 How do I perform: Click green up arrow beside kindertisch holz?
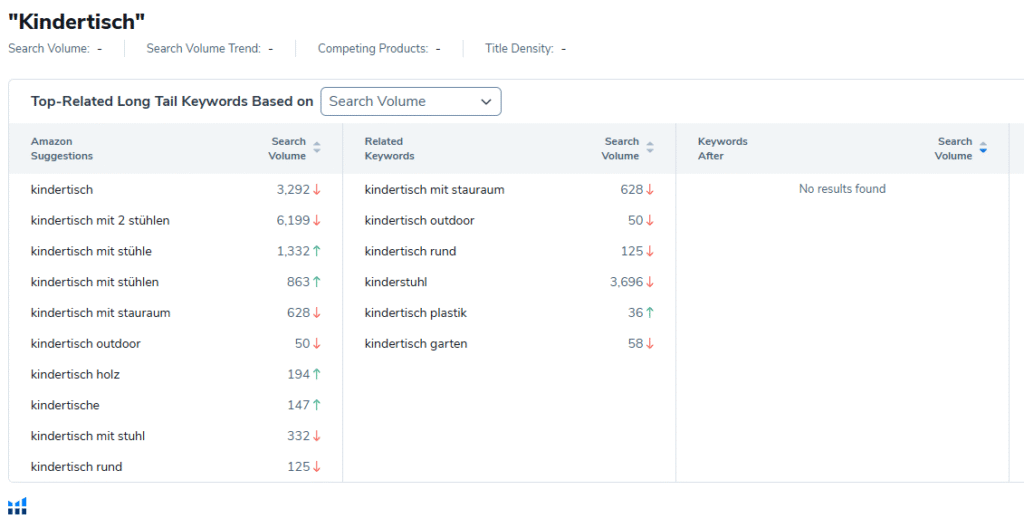(317, 375)
